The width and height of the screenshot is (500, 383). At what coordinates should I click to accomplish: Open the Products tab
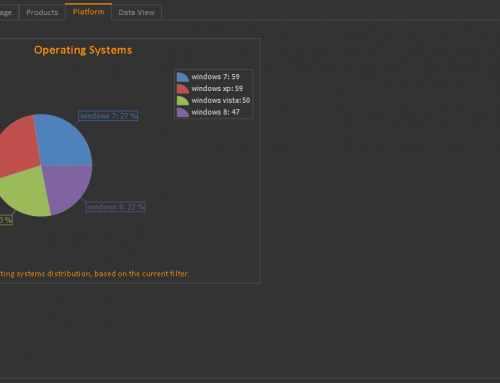pos(42,12)
